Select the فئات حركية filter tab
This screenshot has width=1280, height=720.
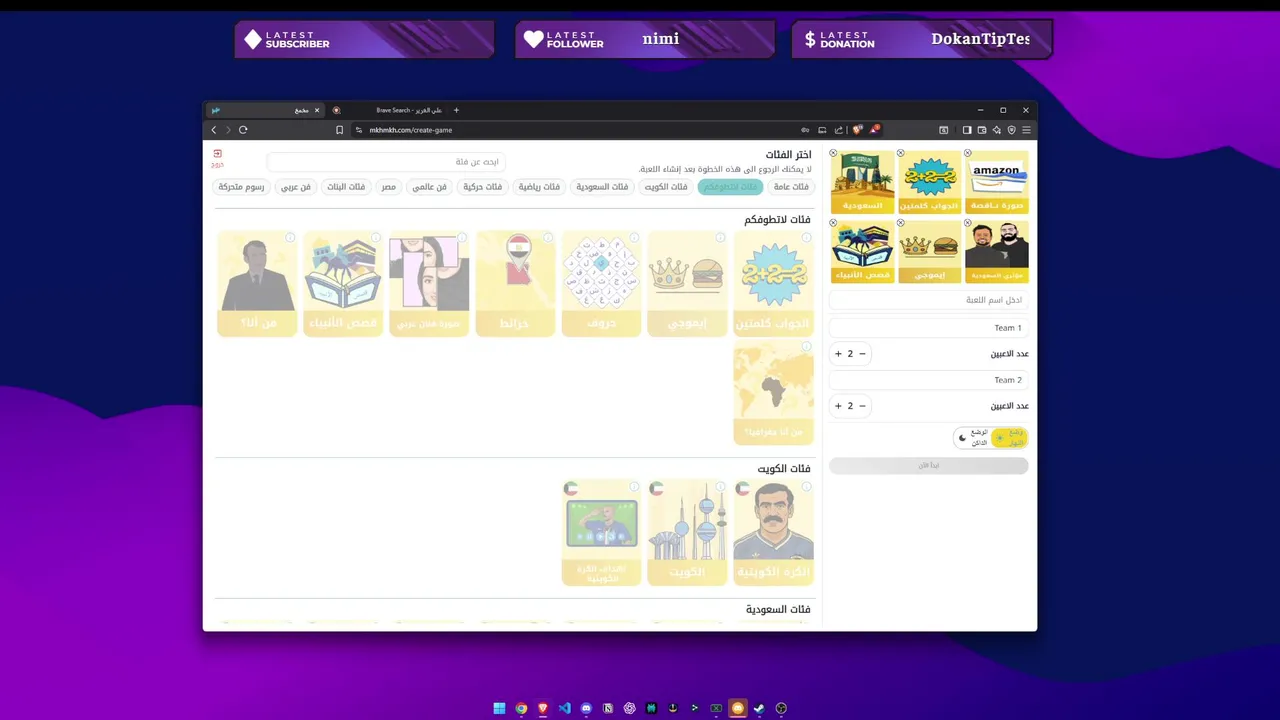(x=482, y=187)
